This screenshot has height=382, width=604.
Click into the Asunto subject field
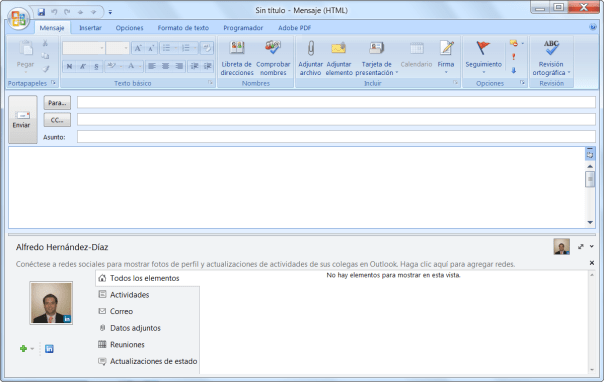pos(336,137)
